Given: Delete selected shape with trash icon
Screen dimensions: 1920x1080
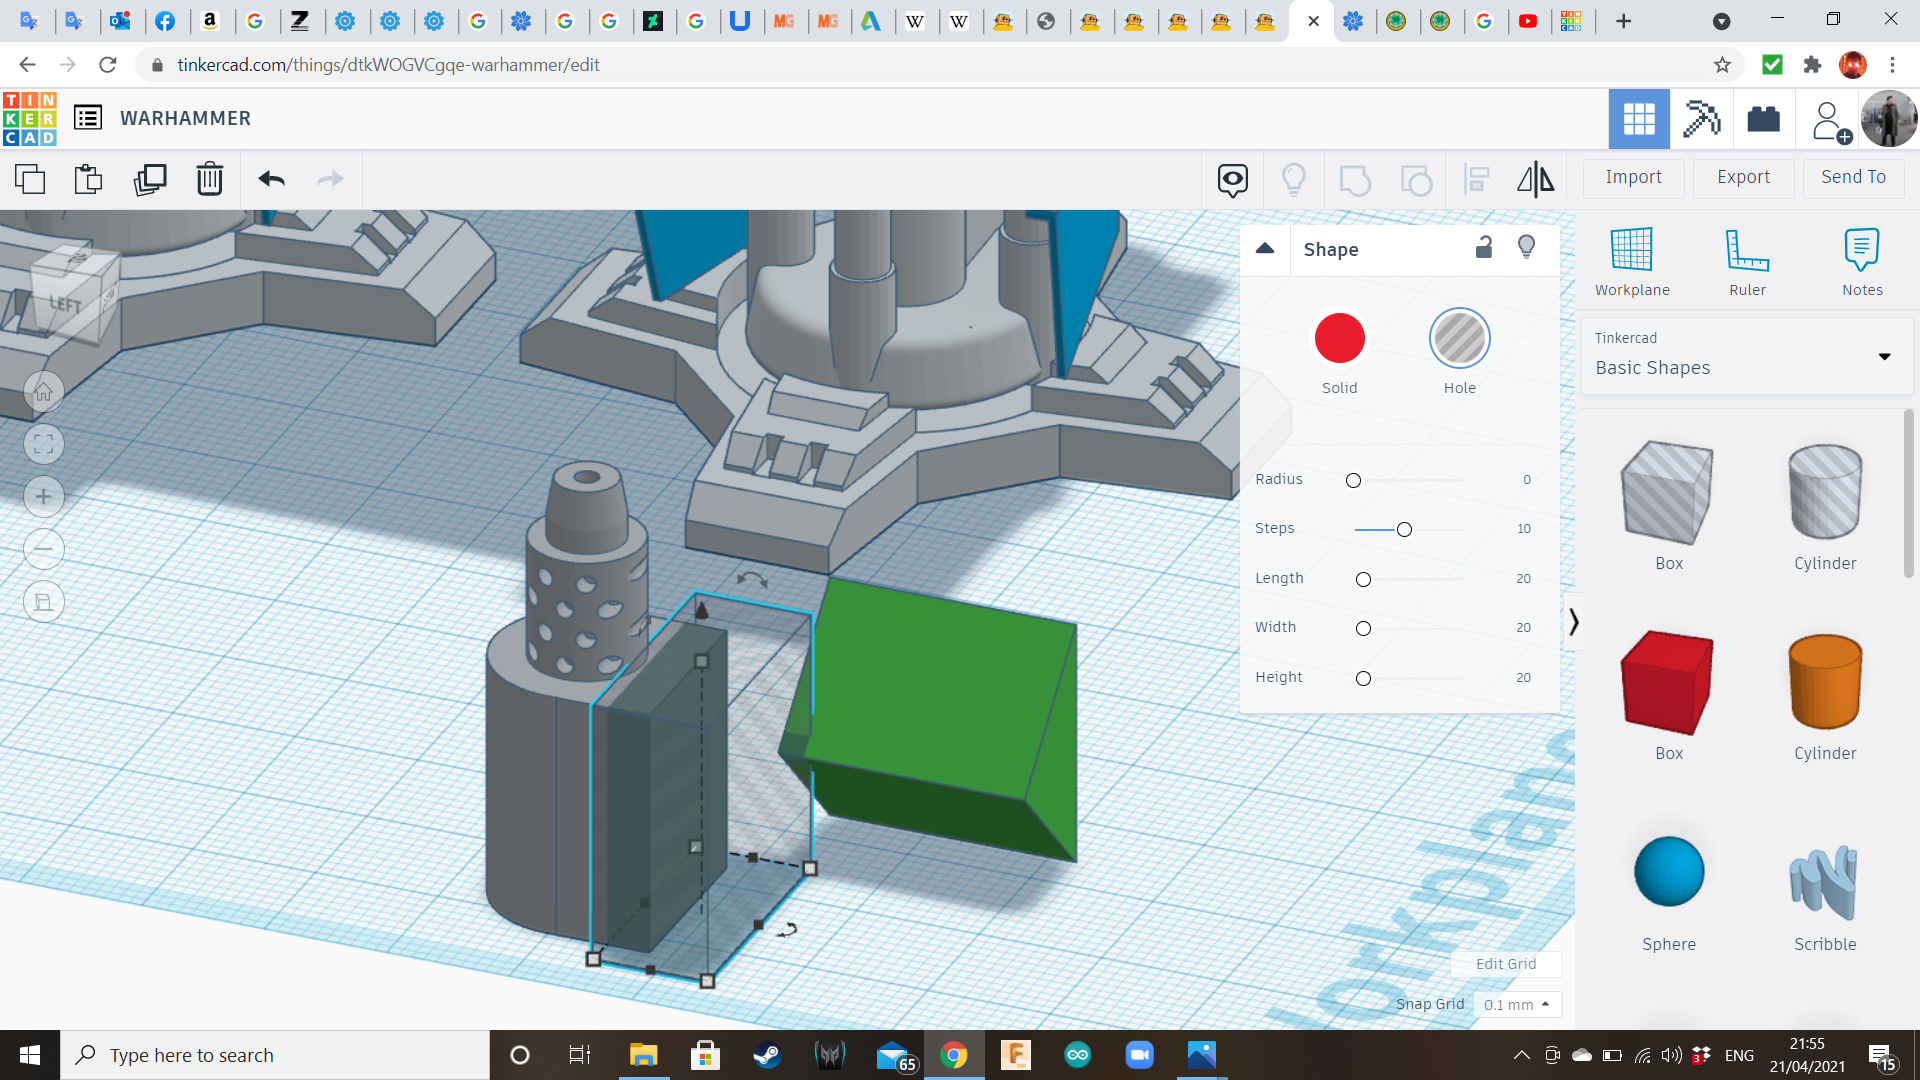Looking at the screenshot, I should coord(209,179).
